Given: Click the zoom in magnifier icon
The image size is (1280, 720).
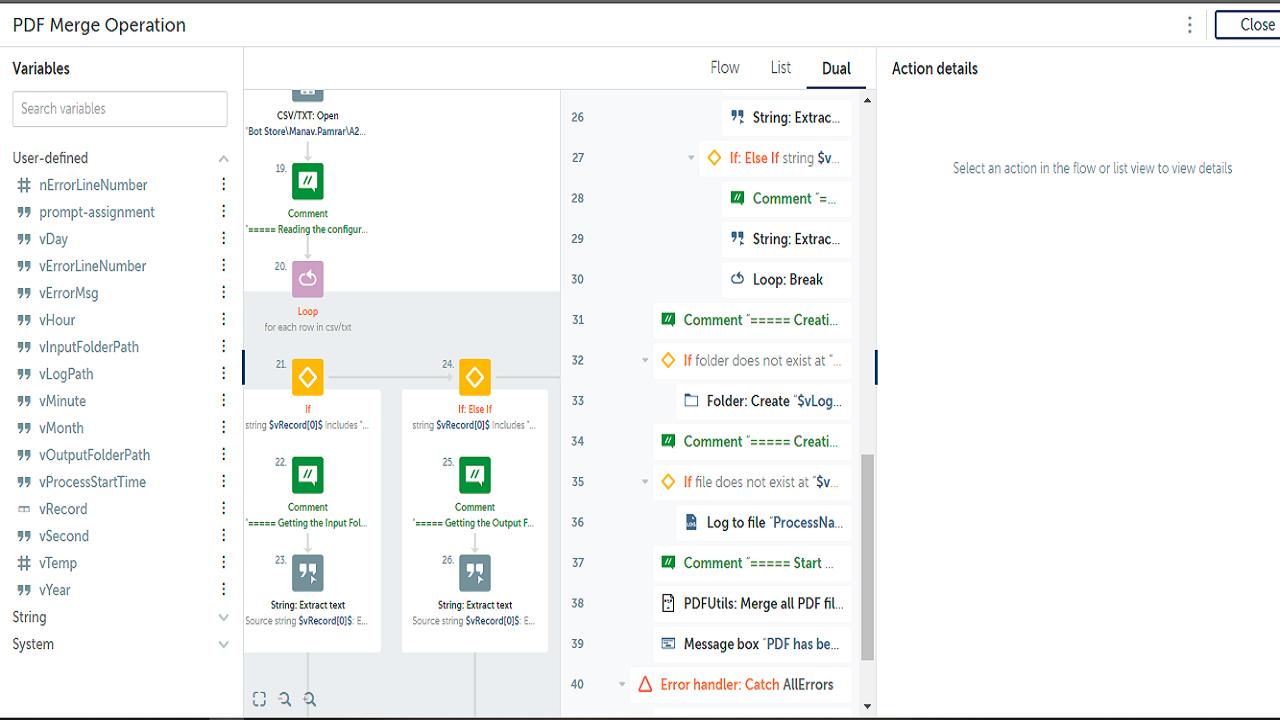Looking at the screenshot, I should 310,700.
